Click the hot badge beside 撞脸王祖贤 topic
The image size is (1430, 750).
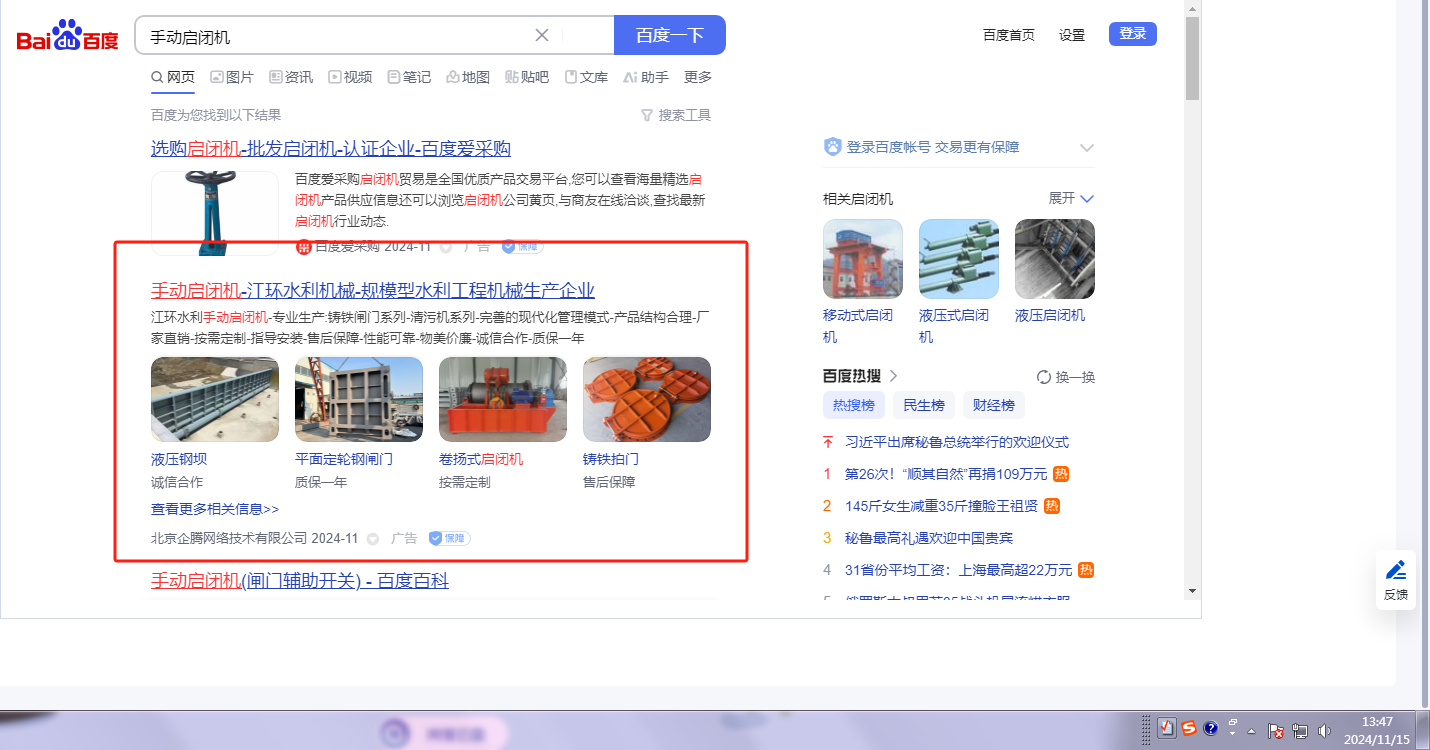pyautogui.click(x=1052, y=506)
